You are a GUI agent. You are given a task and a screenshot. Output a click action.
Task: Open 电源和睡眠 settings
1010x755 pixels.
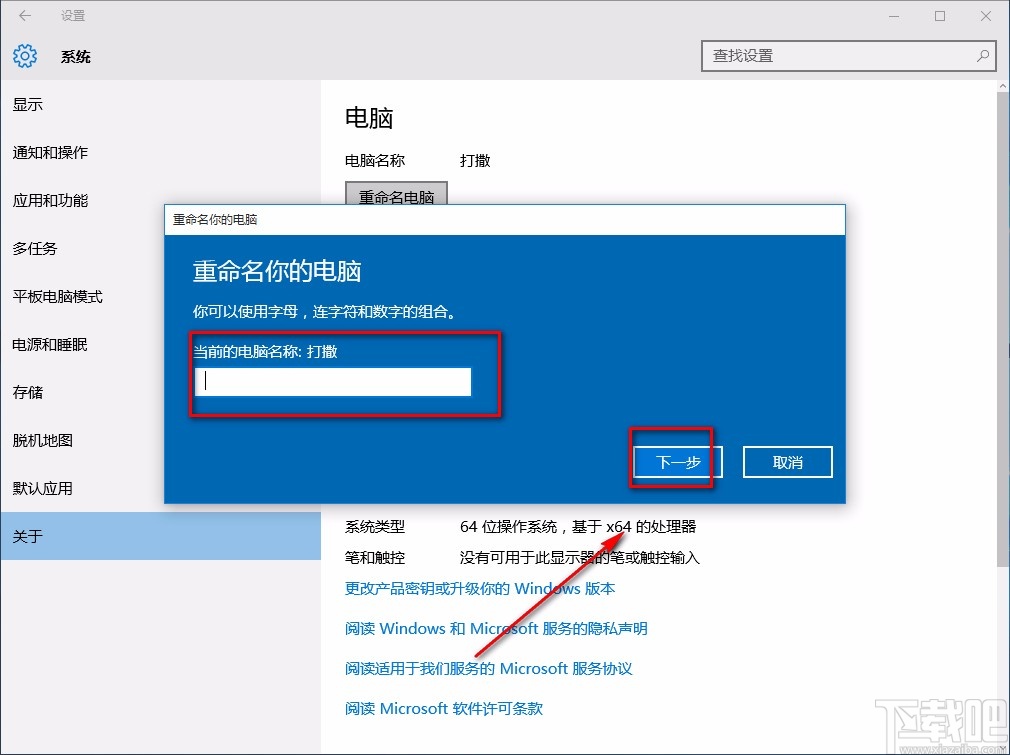pos(49,344)
